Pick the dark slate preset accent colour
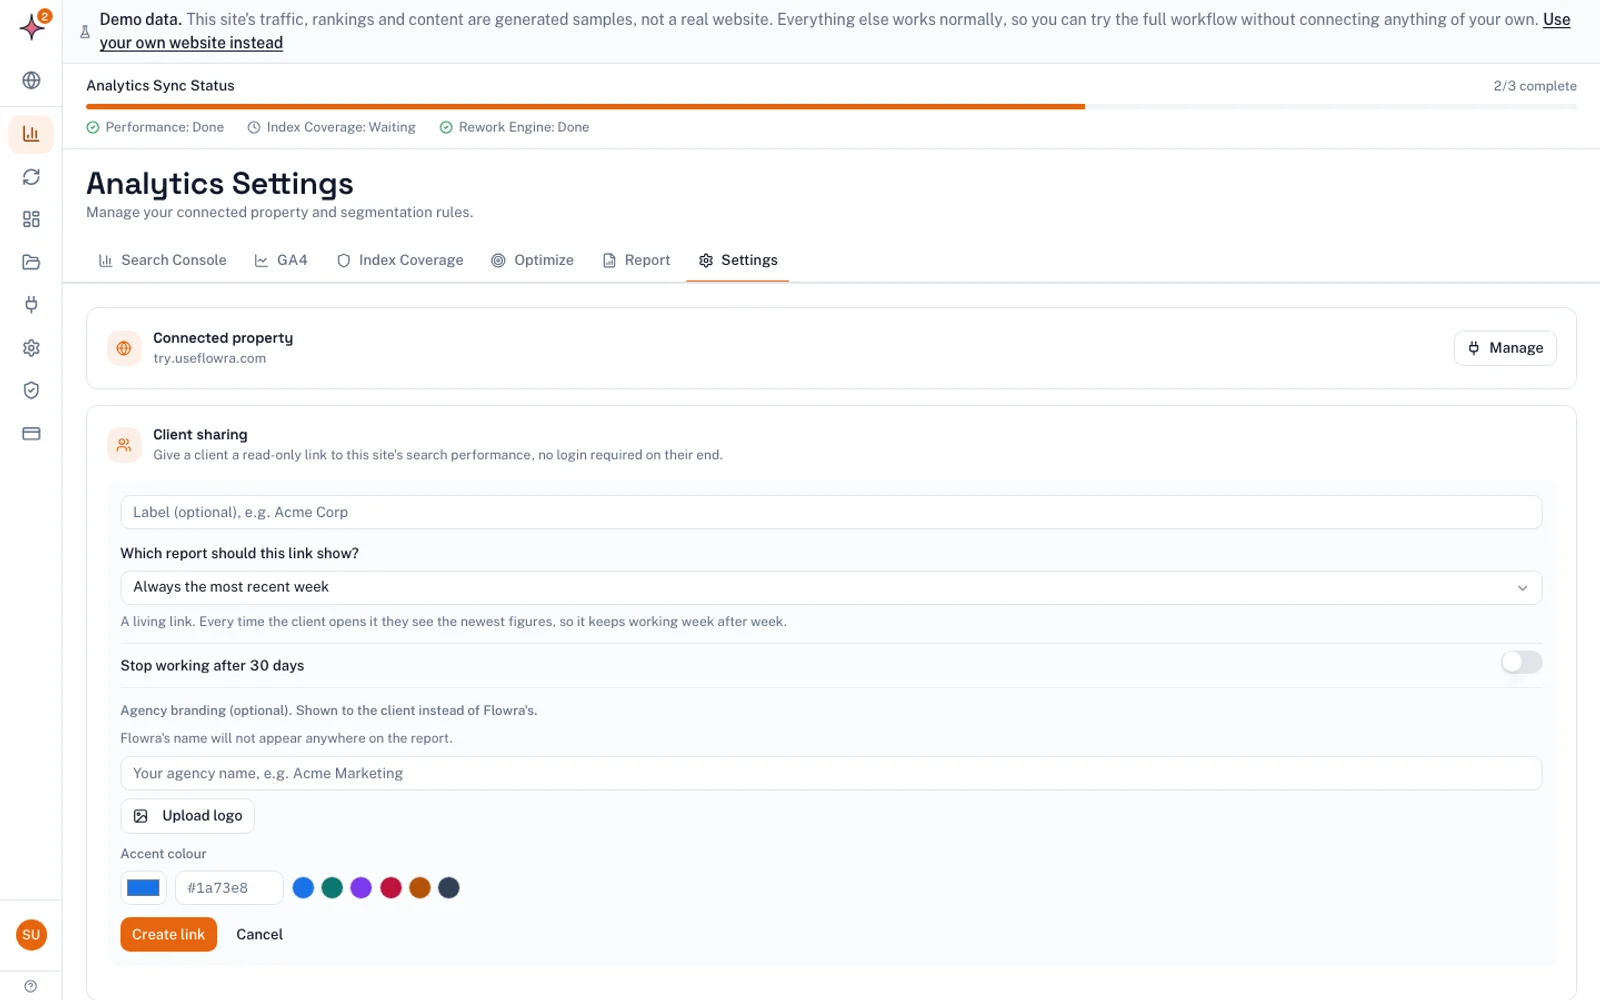Viewport: 1600px width, 1000px height. pos(449,888)
